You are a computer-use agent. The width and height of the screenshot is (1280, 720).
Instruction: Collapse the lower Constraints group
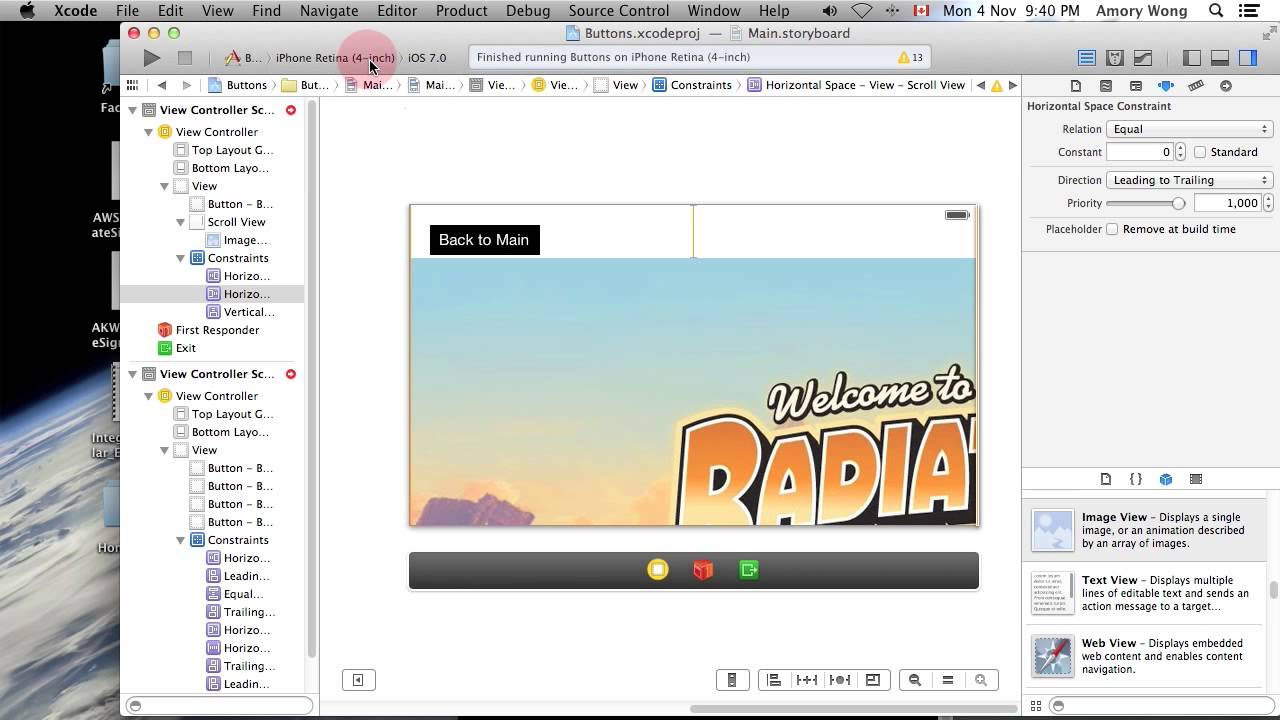point(181,540)
